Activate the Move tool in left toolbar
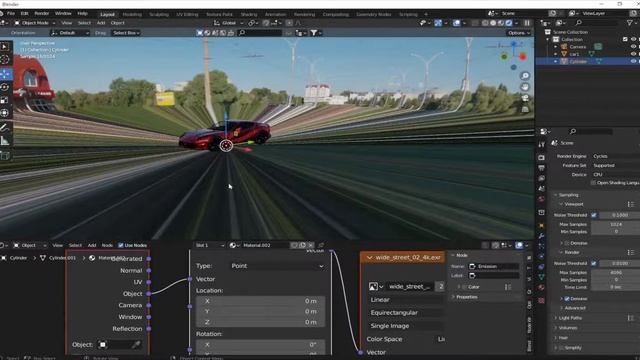Viewport: 640px width, 360px height. [5, 74]
